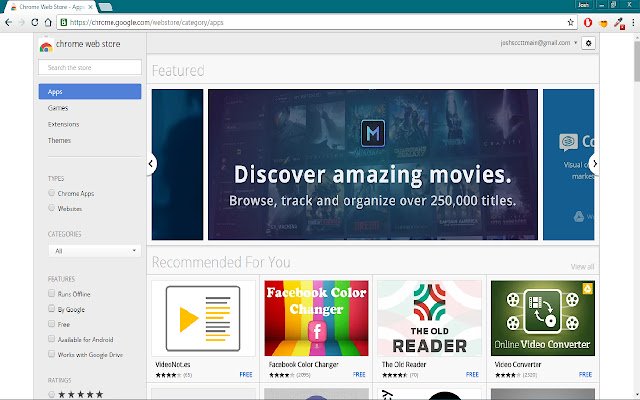Click in the Search the store field
Screen dimensions: 640x400
tap(90, 67)
